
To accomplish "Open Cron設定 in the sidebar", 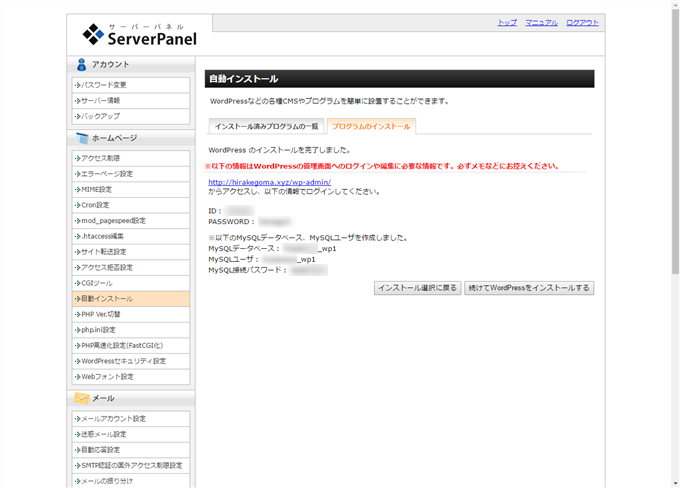I will [95, 205].
